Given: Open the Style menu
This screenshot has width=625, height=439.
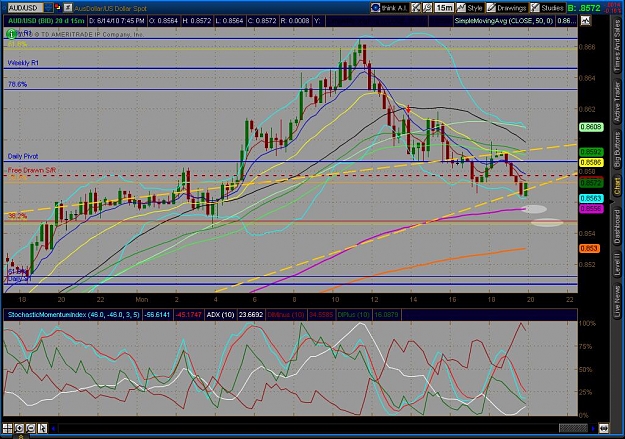Looking at the screenshot, I should tap(470, 8).
